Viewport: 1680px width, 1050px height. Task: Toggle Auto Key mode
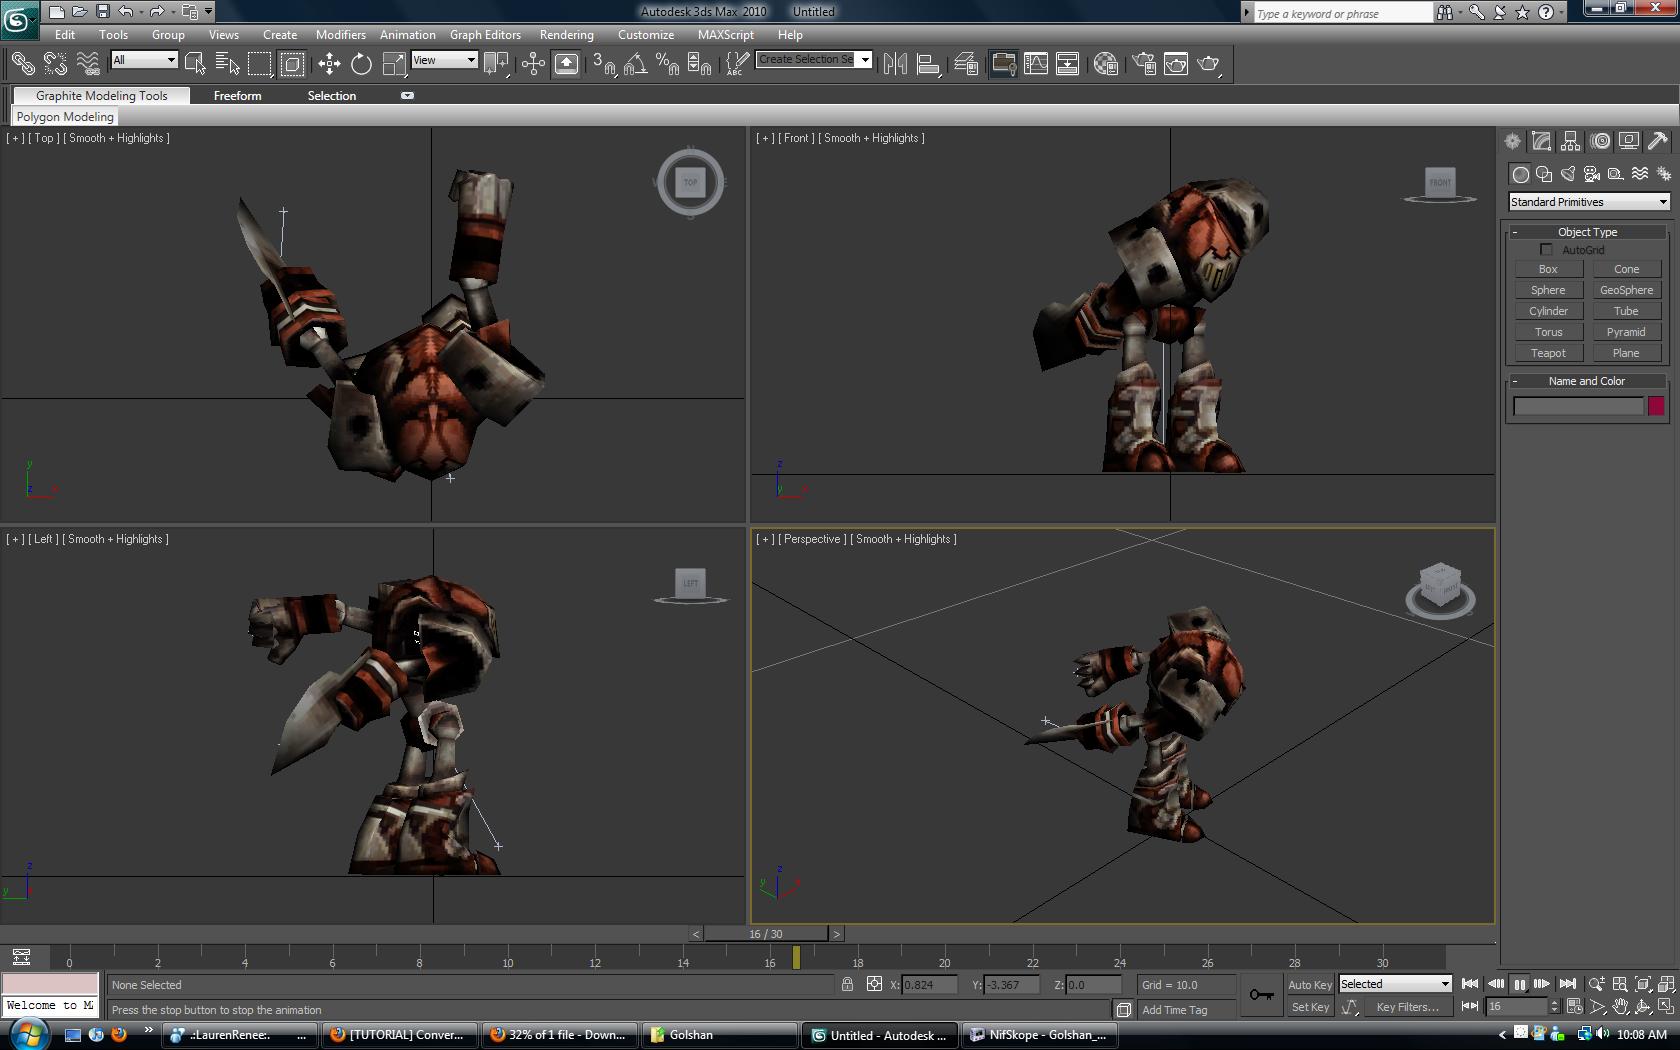click(1309, 985)
